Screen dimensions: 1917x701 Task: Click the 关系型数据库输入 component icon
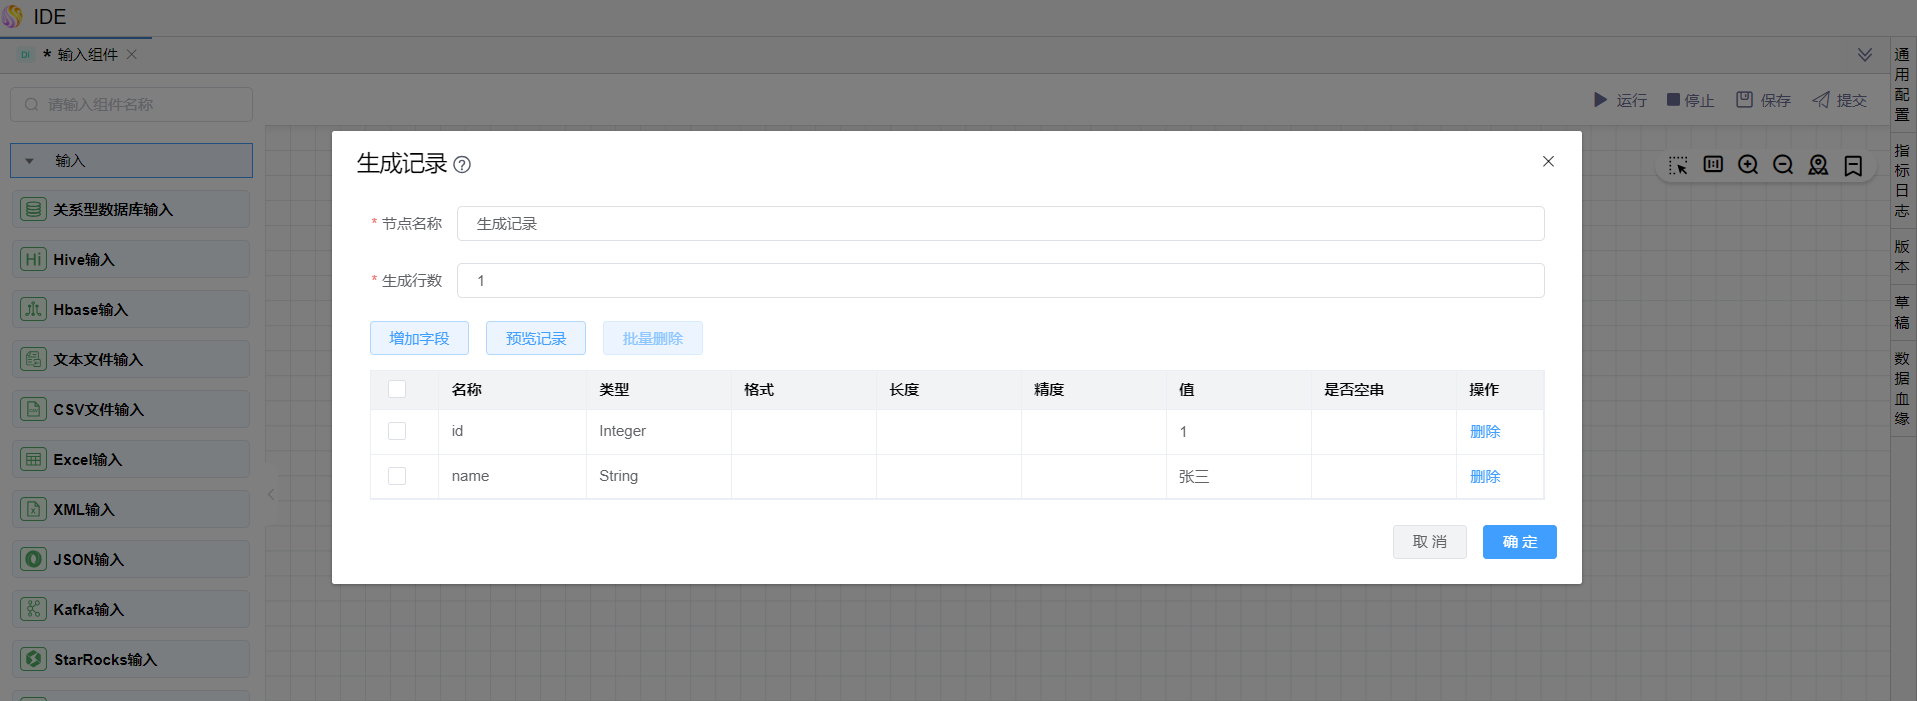(34, 210)
